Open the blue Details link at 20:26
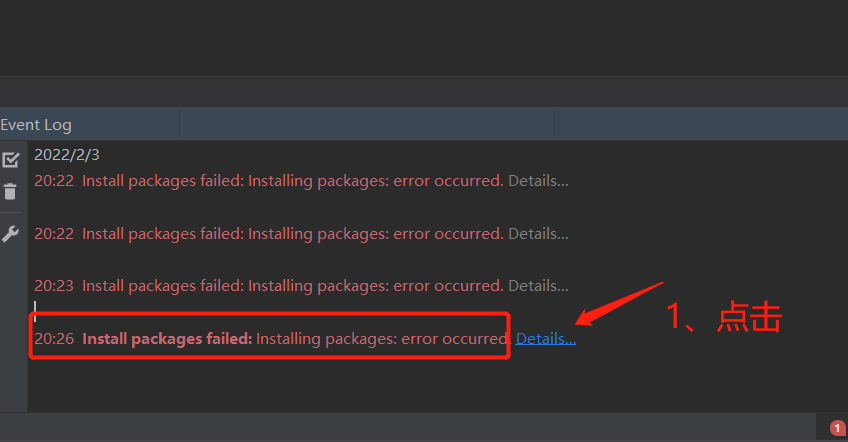Image resolution: width=848 pixels, height=442 pixels. (x=546, y=339)
